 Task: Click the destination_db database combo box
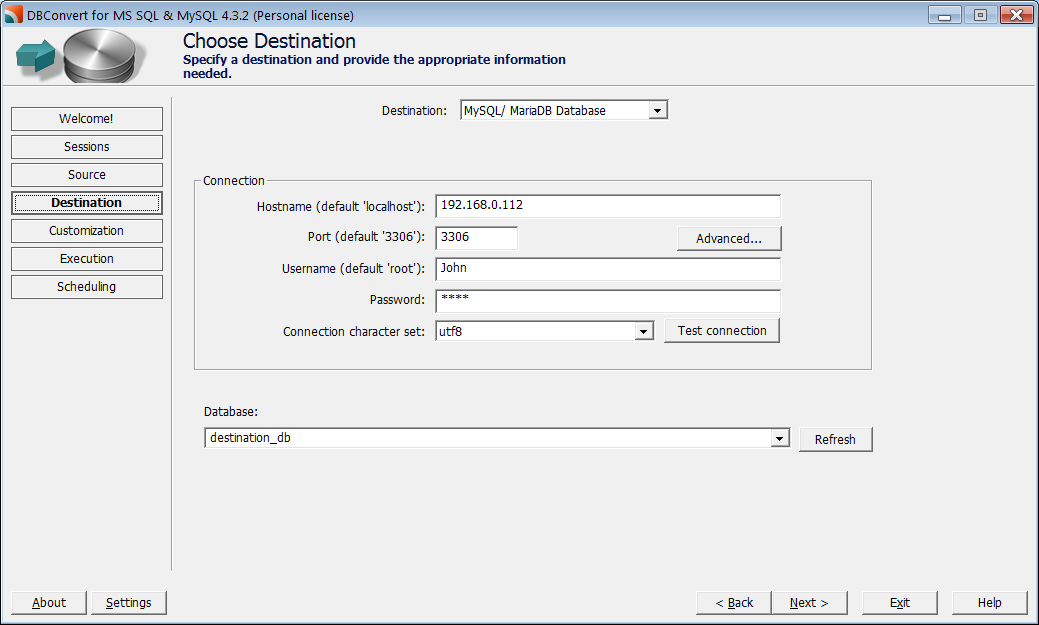point(497,438)
